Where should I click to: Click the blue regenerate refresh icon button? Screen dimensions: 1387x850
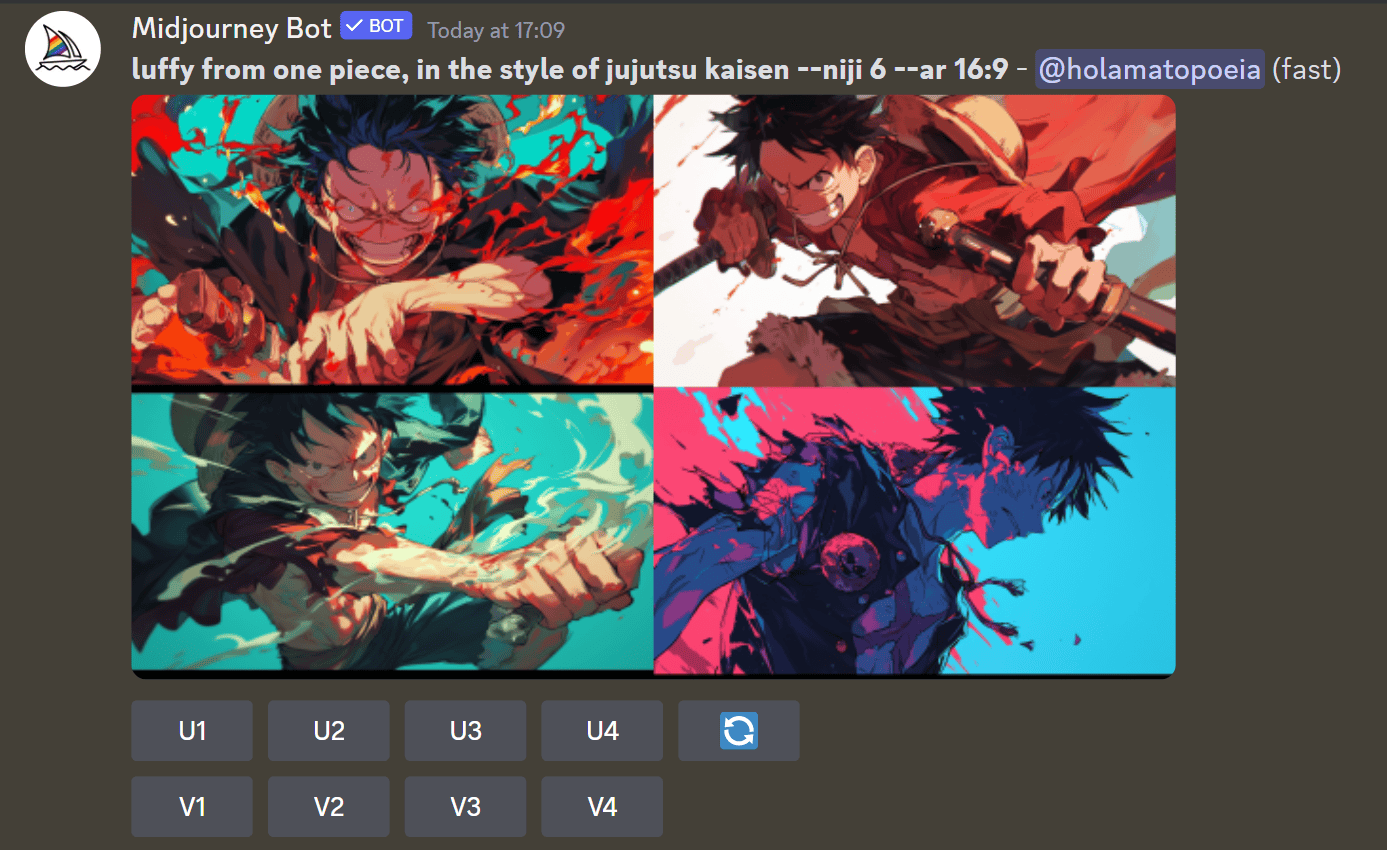pyautogui.click(x=739, y=731)
